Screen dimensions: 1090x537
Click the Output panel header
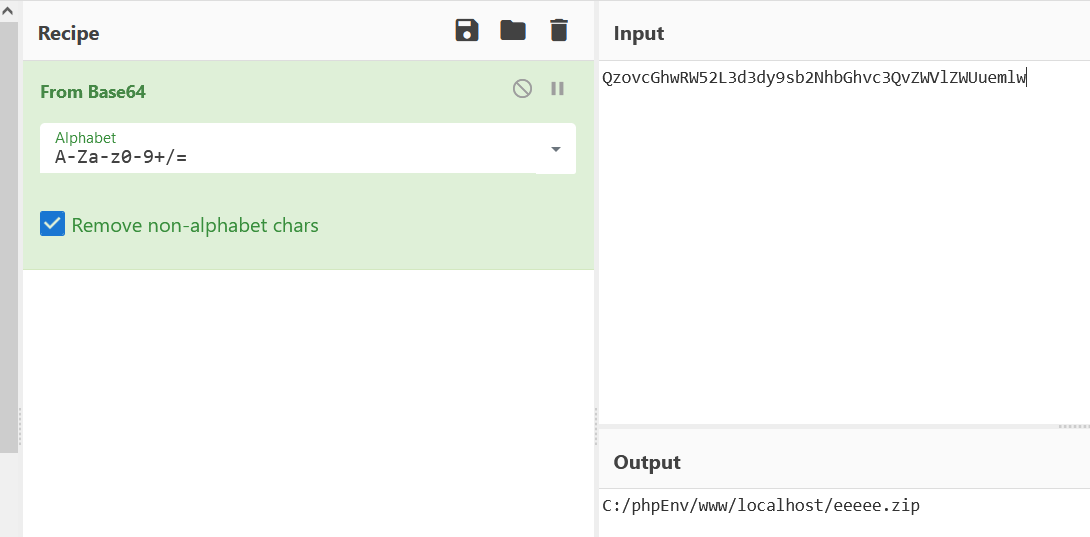pos(647,462)
